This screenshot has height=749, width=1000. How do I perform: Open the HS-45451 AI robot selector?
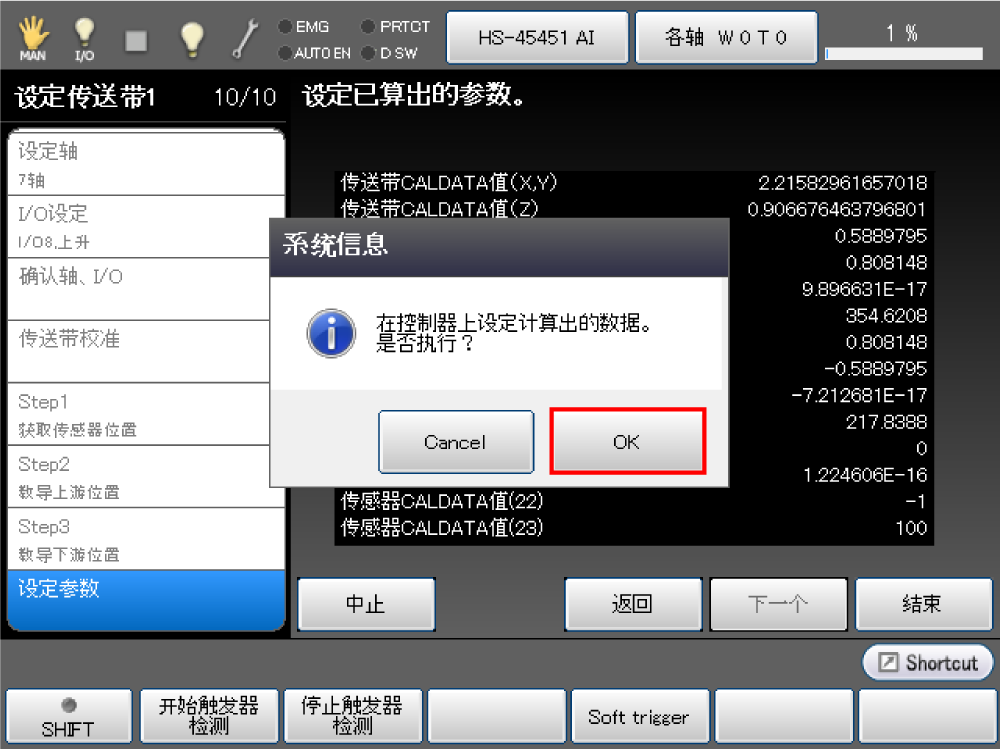click(537, 38)
